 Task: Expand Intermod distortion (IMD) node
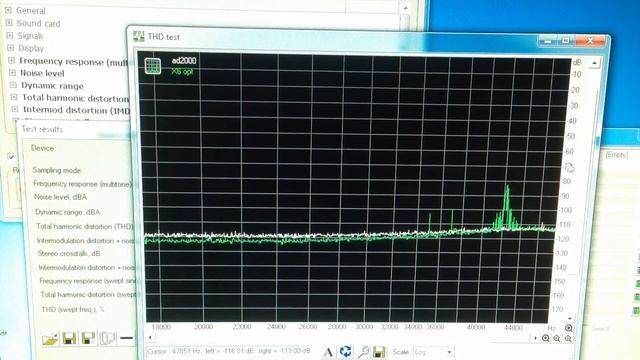click(15, 109)
